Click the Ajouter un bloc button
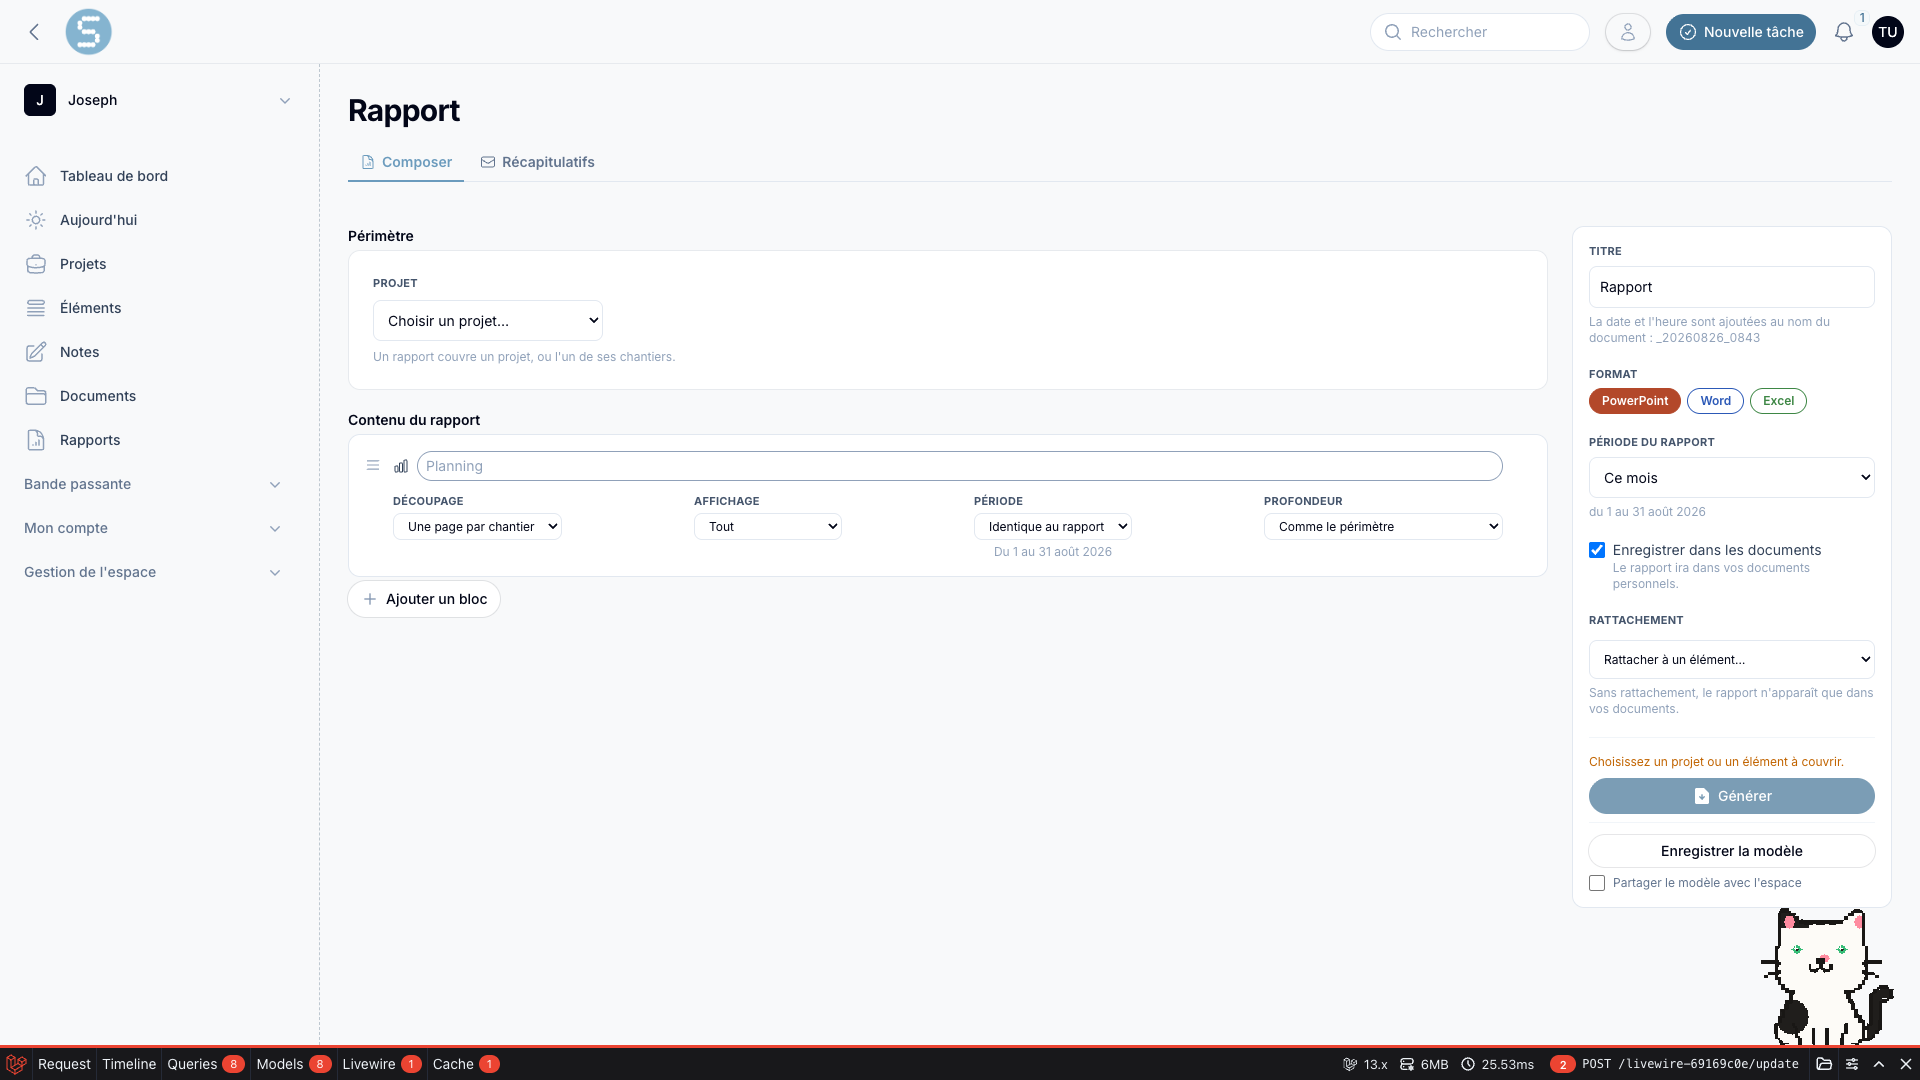Image resolution: width=1920 pixels, height=1080 pixels. coord(424,599)
